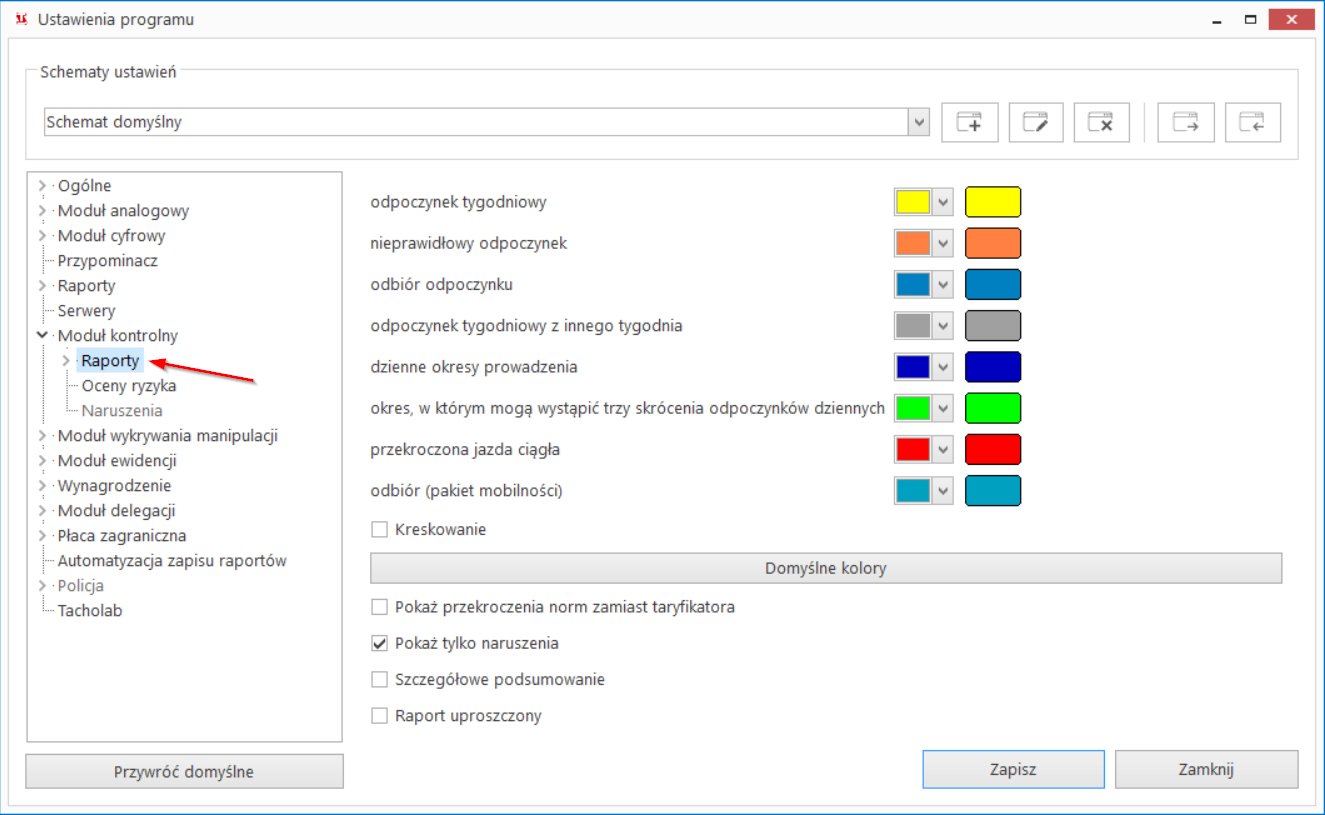Select Serwery in the tree

point(86,311)
